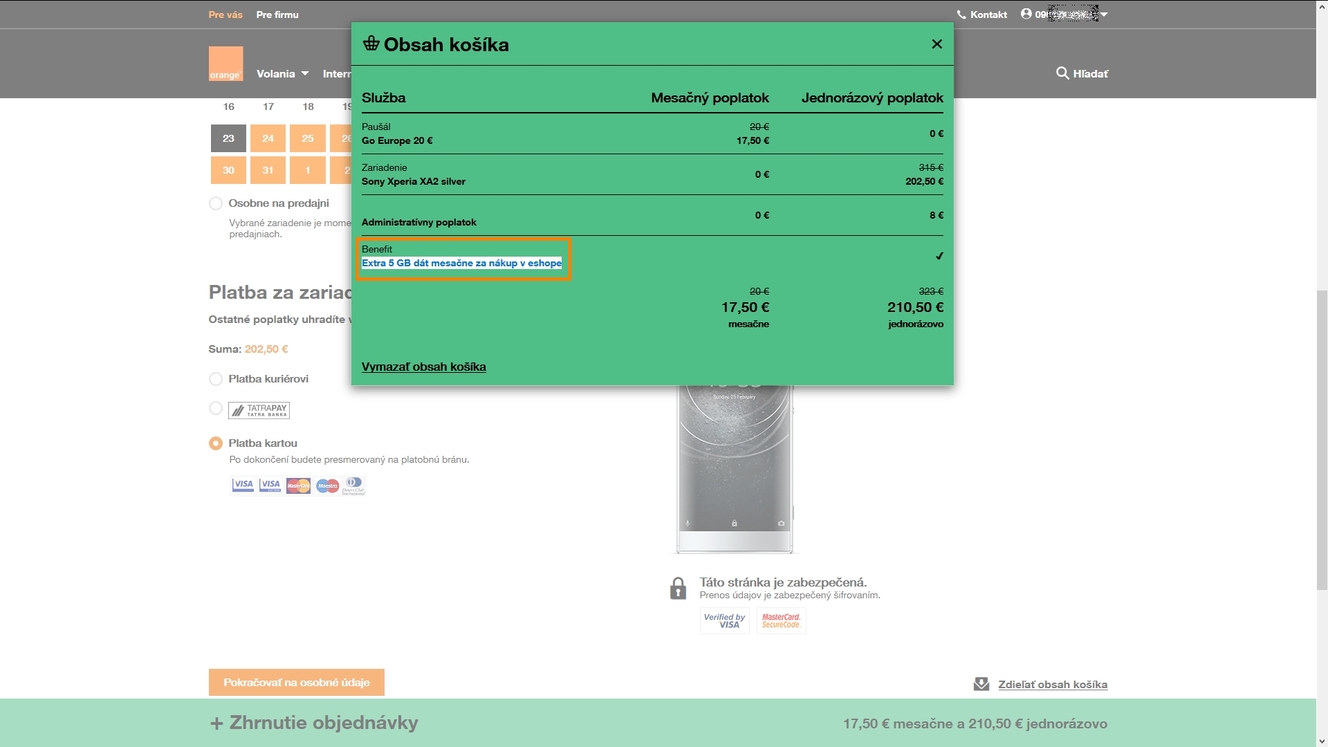This screenshot has width=1328, height=747.
Task: Switch to Pre vás tab
Action: coord(225,15)
